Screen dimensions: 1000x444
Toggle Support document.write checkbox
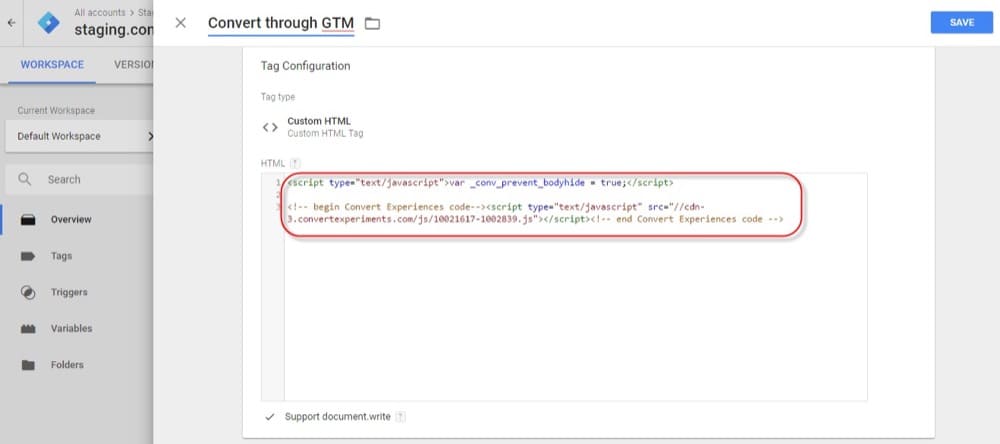point(270,417)
